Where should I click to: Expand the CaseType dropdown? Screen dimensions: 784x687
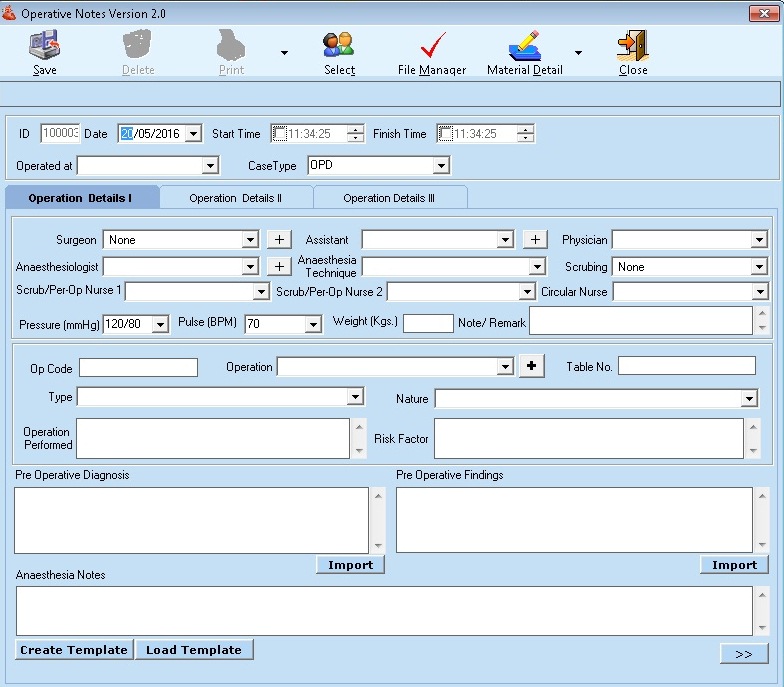point(441,166)
